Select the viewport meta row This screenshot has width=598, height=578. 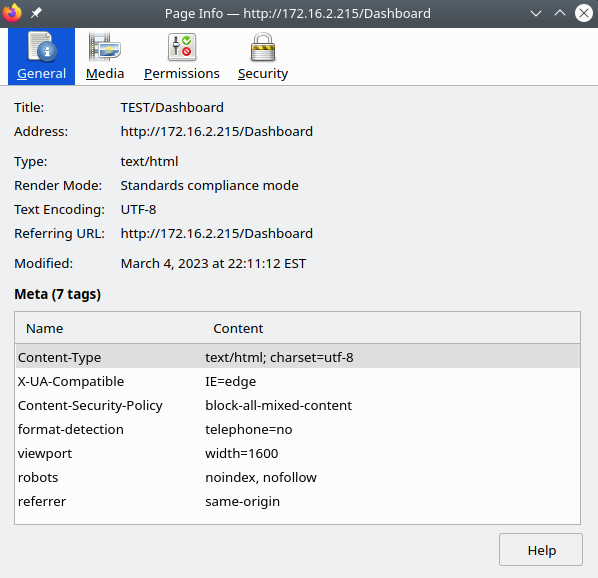pyautogui.click(x=297, y=453)
